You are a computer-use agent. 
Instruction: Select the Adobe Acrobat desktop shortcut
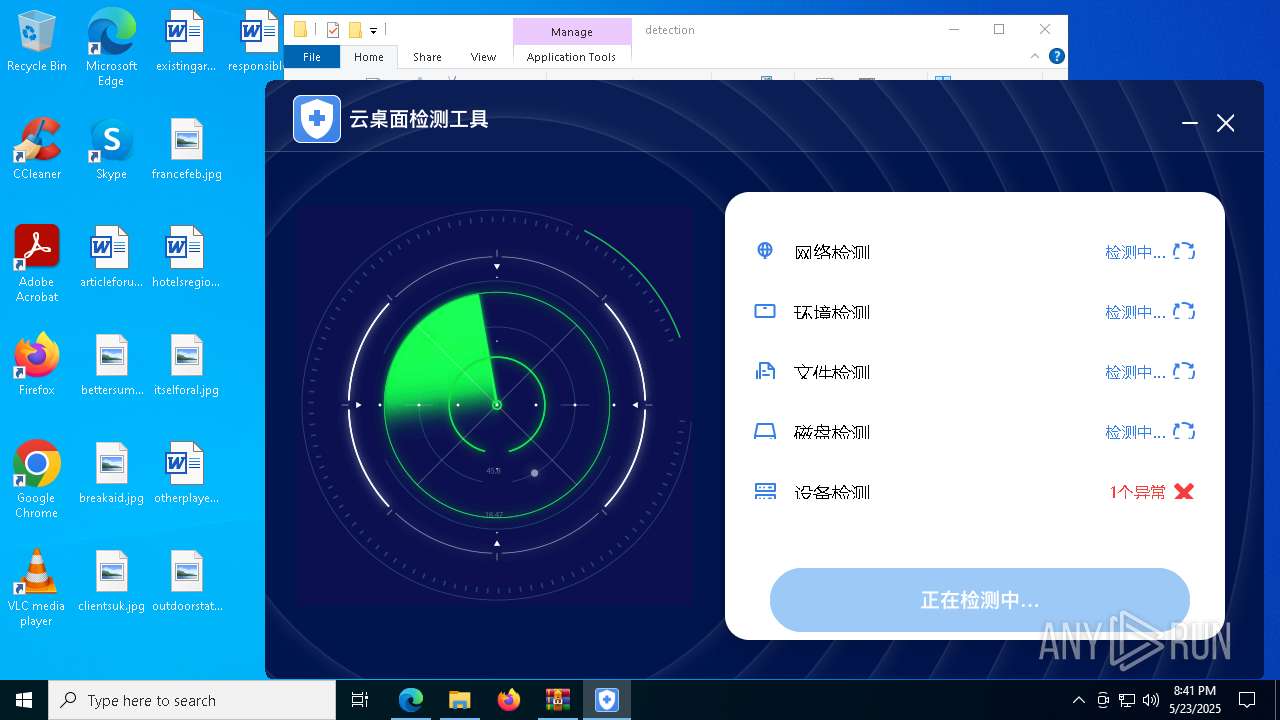(37, 264)
